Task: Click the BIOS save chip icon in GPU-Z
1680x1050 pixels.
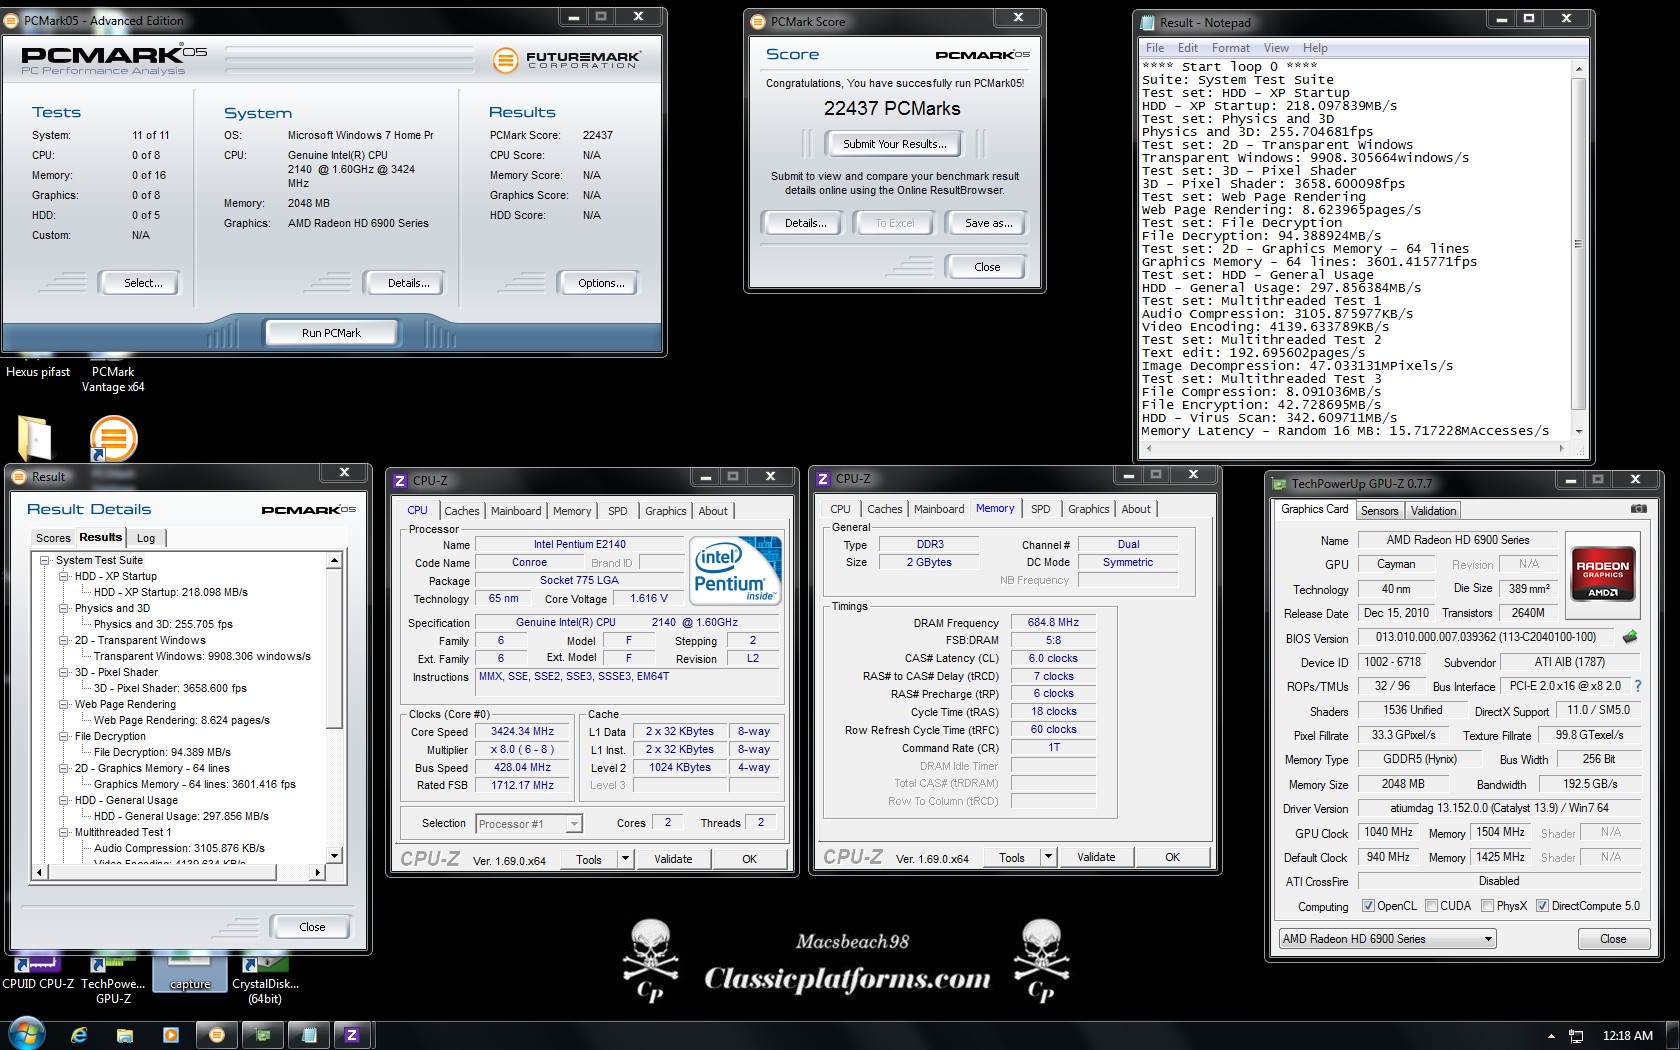Action: click(x=1630, y=637)
